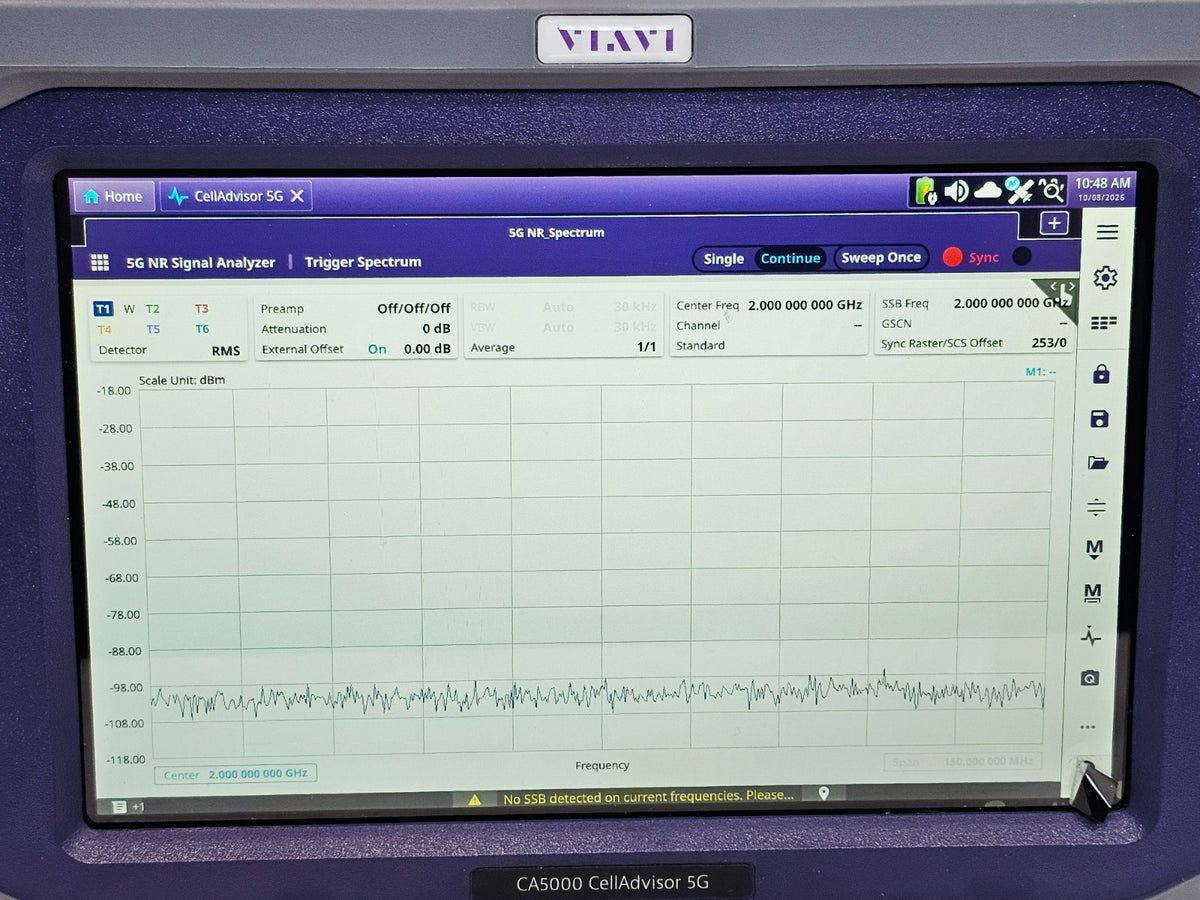Open the cloud connection icon
This screenshot has width=1200, height=900.
pyautogui.click(x=988, y=190)
